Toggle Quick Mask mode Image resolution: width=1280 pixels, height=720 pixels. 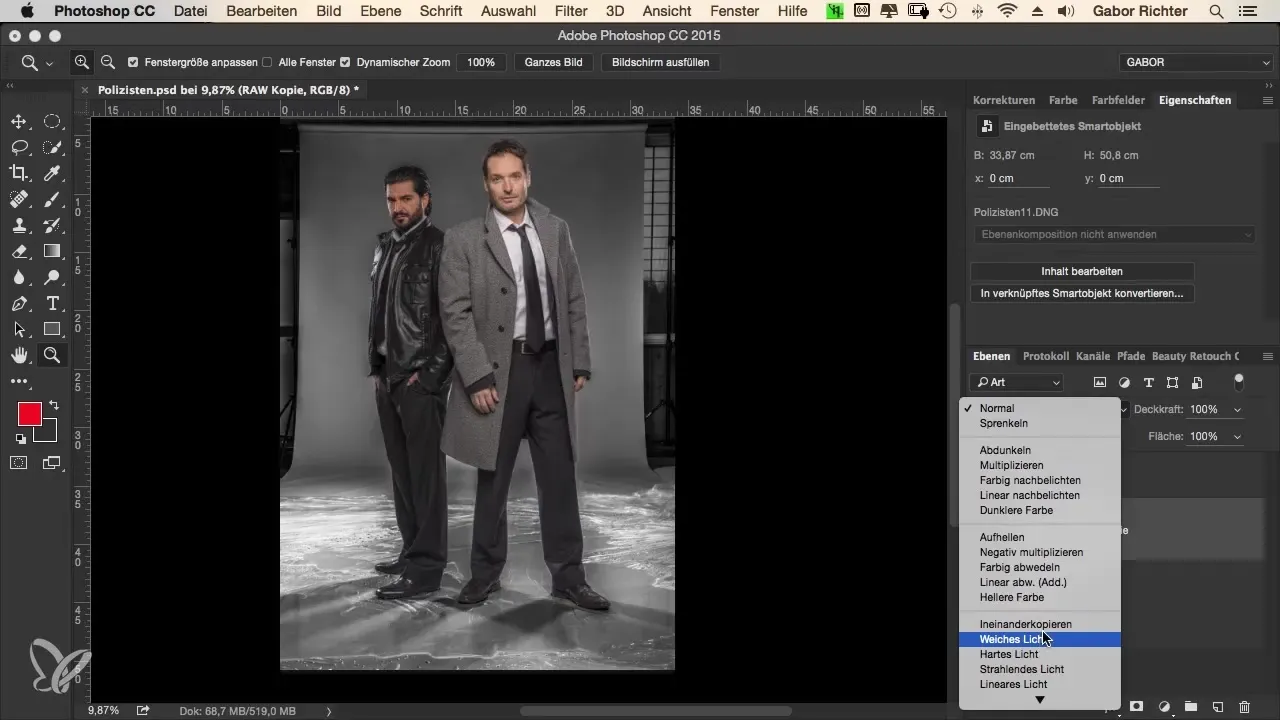coord(19,463)
